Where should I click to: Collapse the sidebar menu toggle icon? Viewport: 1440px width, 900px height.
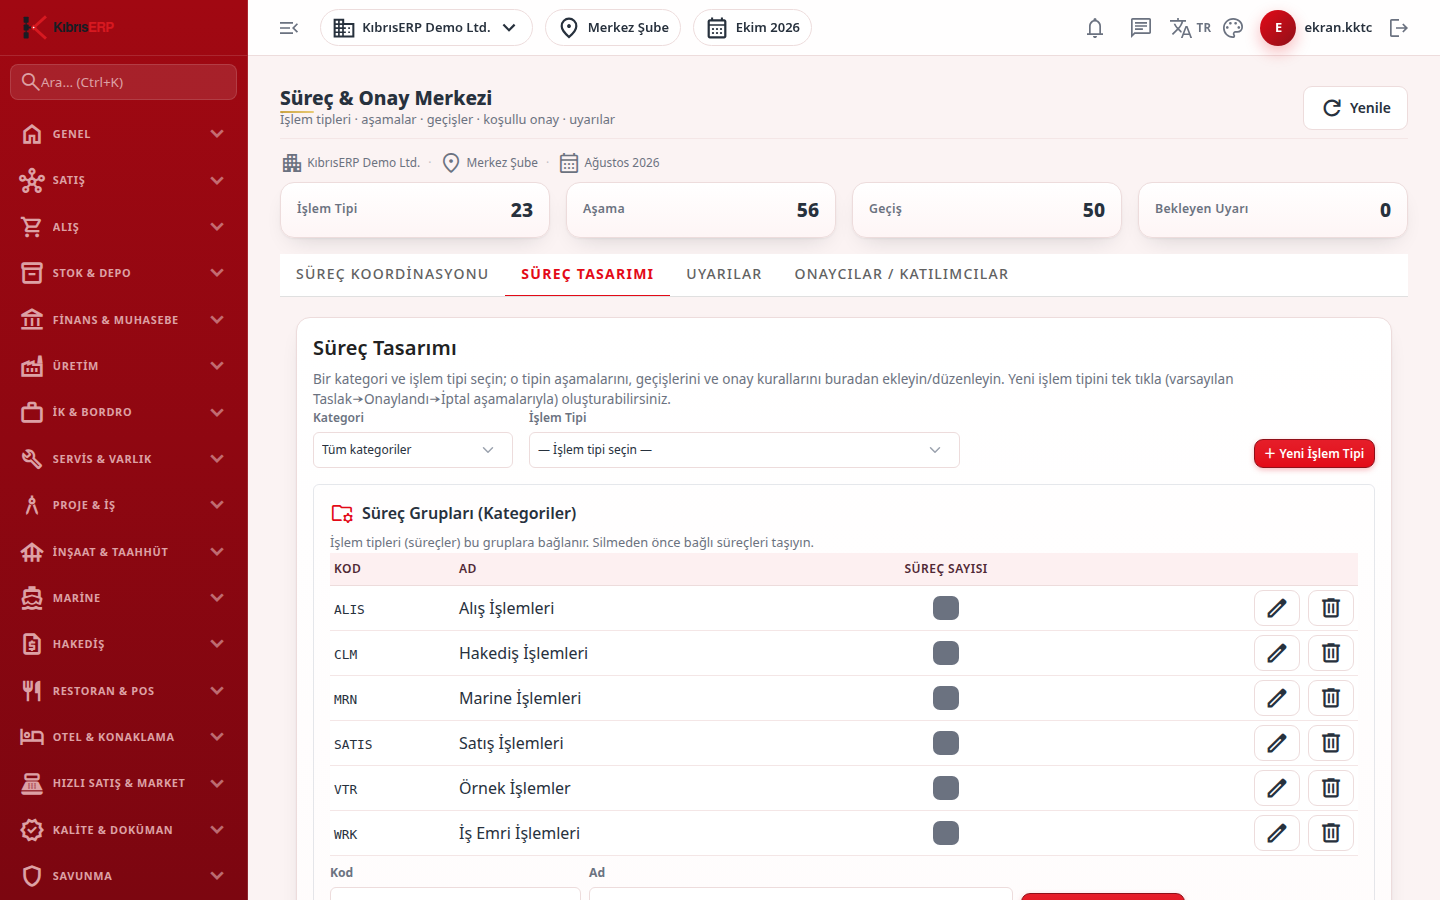[289, 28]
